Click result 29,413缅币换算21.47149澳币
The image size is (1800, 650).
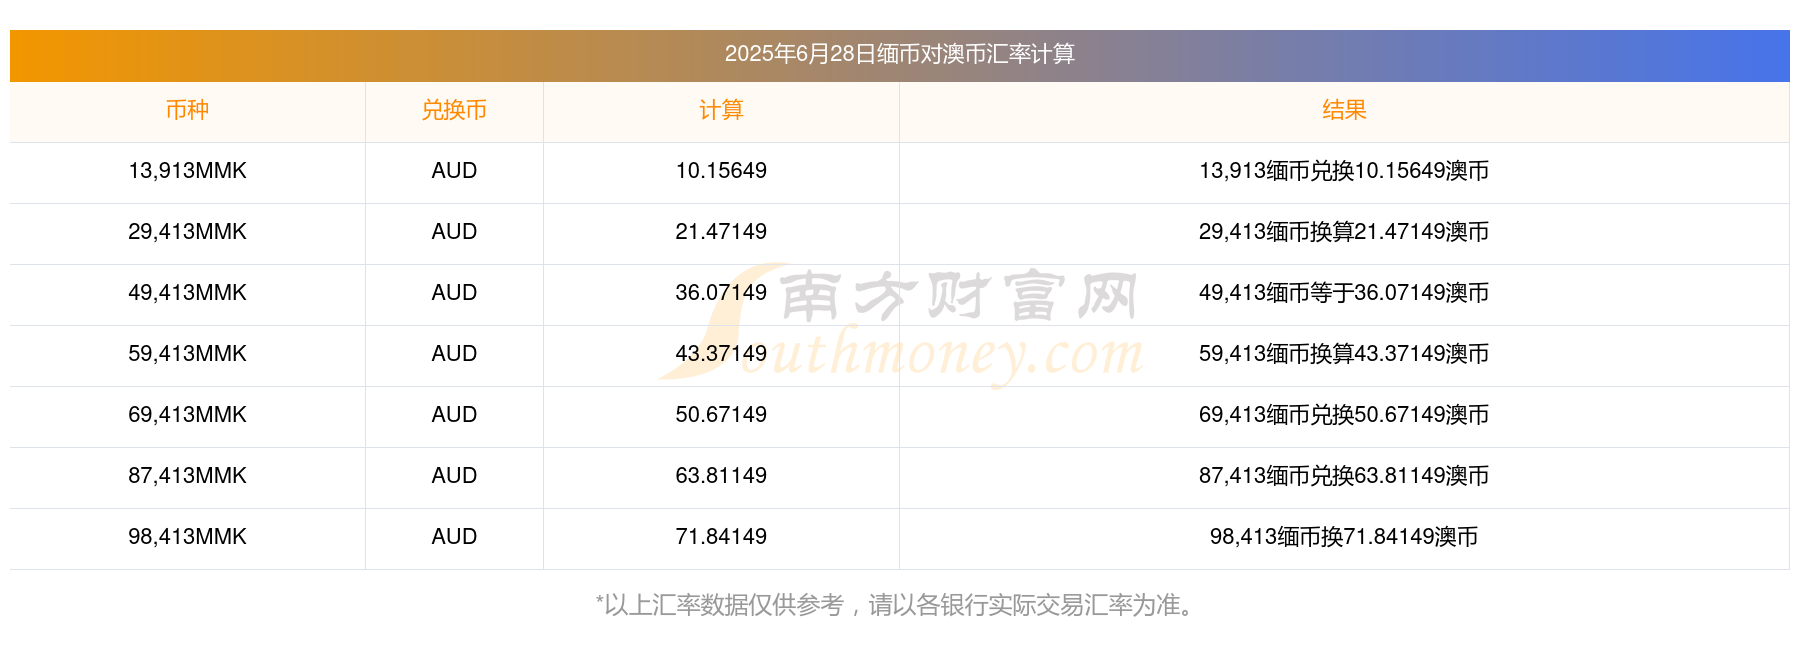[1344, 232]
